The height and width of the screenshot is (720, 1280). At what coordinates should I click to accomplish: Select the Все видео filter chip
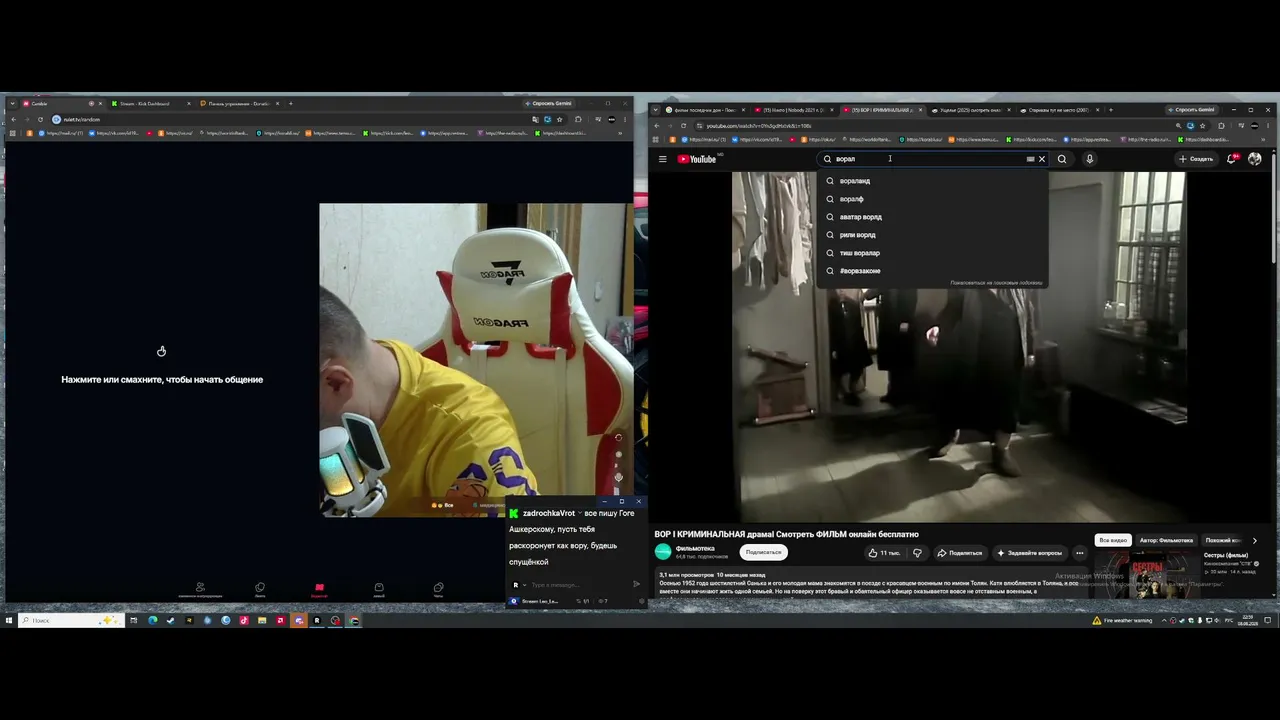click(1113, 540)
